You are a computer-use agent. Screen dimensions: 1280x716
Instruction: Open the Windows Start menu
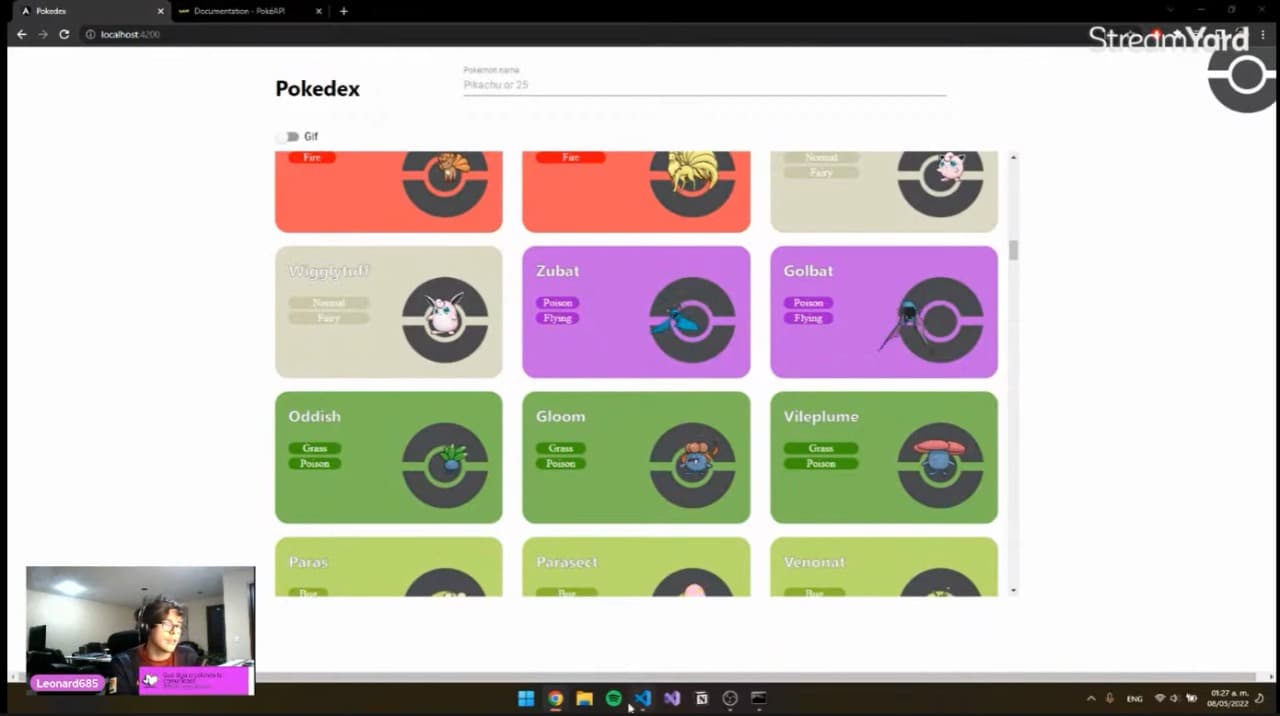526,699
